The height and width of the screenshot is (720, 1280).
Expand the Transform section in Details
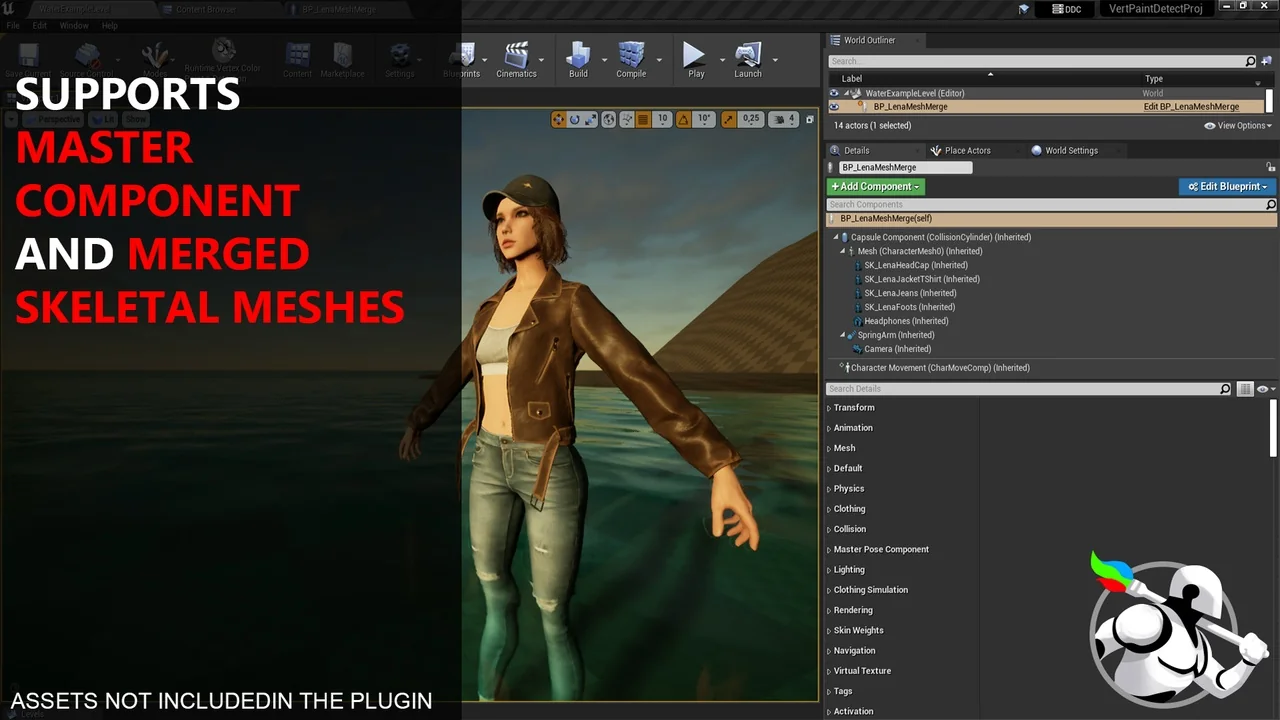click(x=853, y=407)
